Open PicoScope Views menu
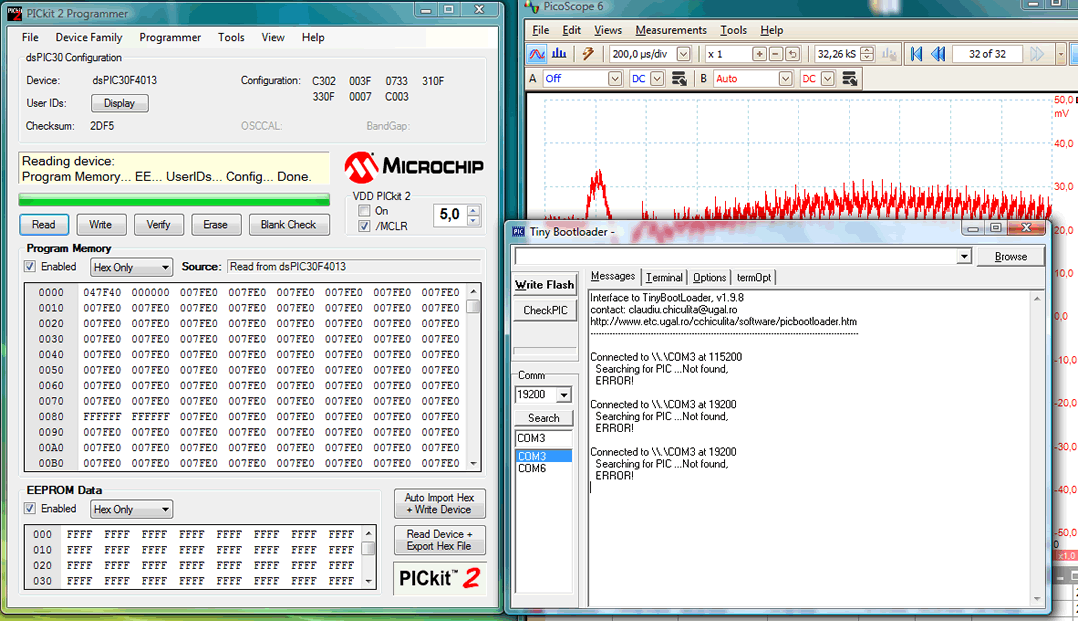Viewport: 1078px width, 621px height. [x=608, y=30]
